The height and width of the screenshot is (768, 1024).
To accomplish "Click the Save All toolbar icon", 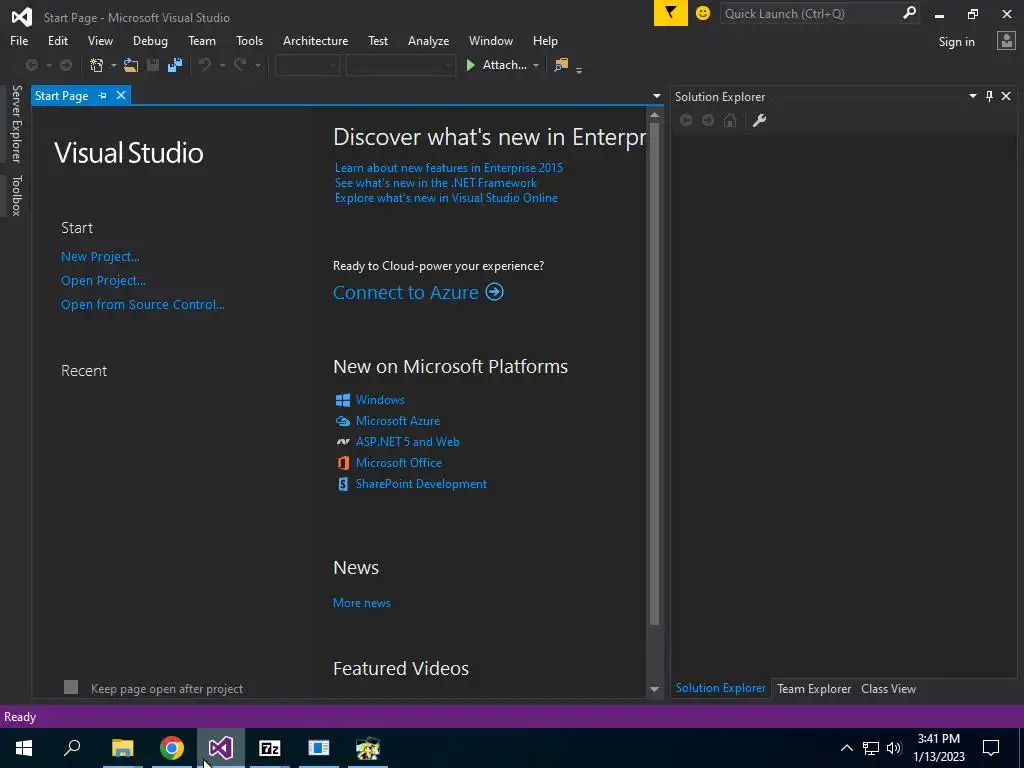I will 174,65.
